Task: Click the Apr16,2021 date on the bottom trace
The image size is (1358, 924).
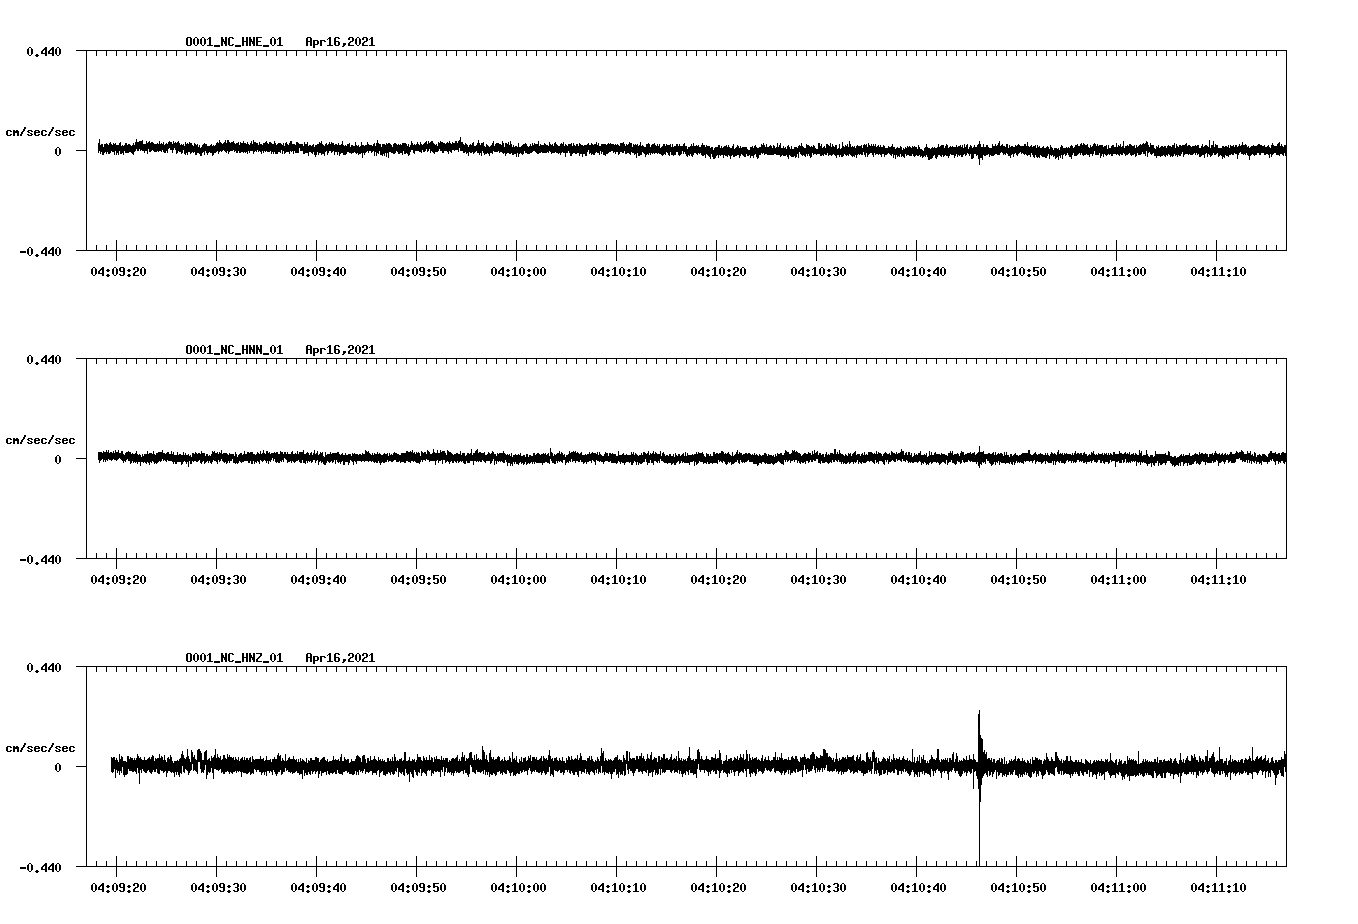Action: [340, 657]
